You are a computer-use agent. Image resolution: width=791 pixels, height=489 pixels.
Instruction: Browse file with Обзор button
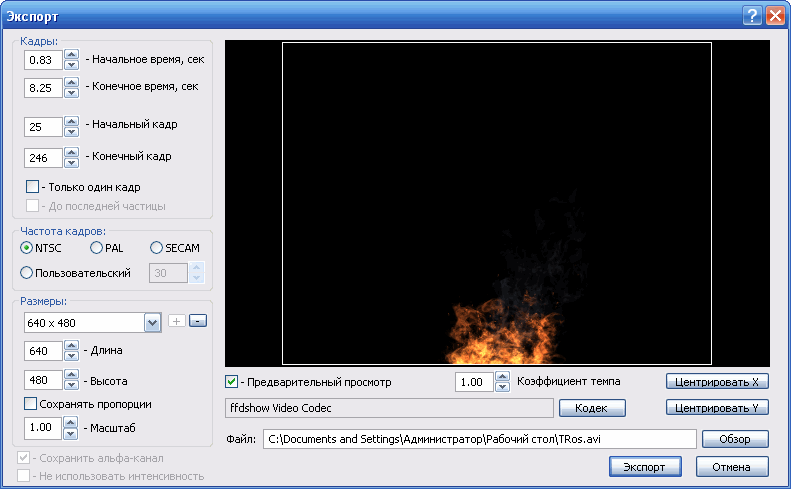[x=734, y=439]
